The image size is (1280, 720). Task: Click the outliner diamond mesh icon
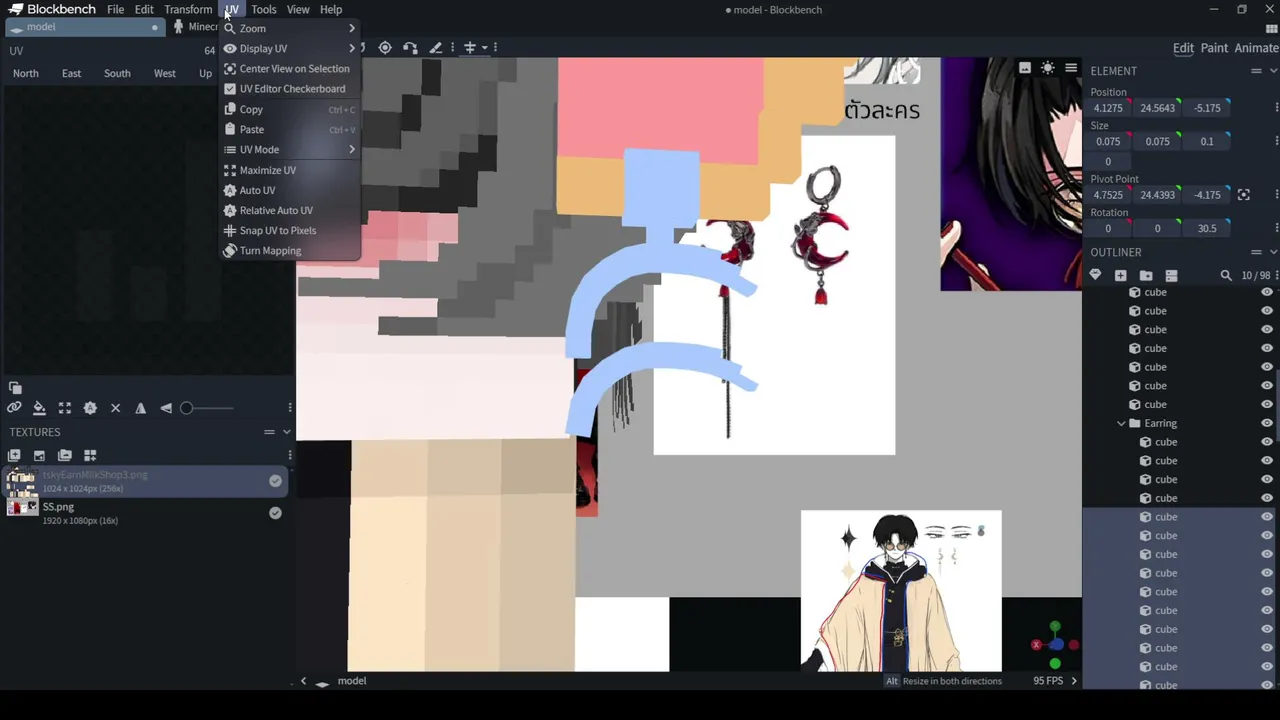[1095, 275]
